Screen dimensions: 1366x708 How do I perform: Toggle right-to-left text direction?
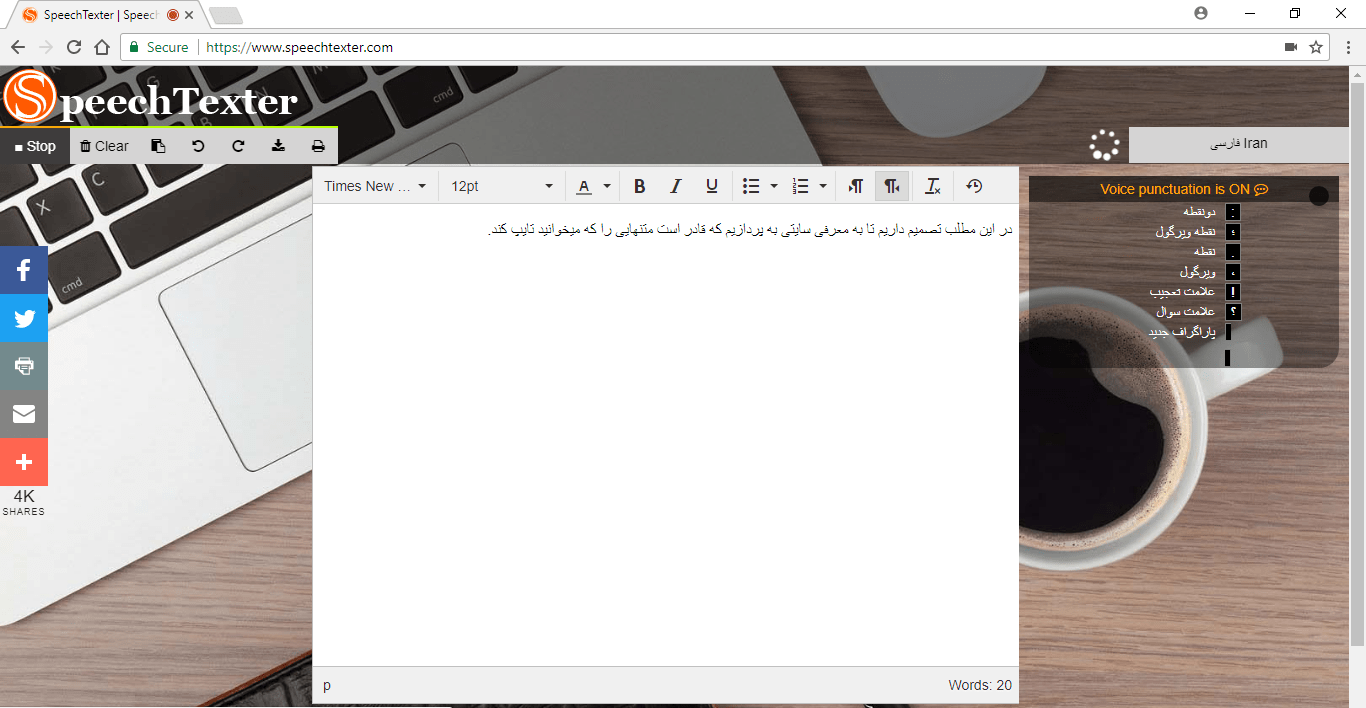tap(892, 186)
